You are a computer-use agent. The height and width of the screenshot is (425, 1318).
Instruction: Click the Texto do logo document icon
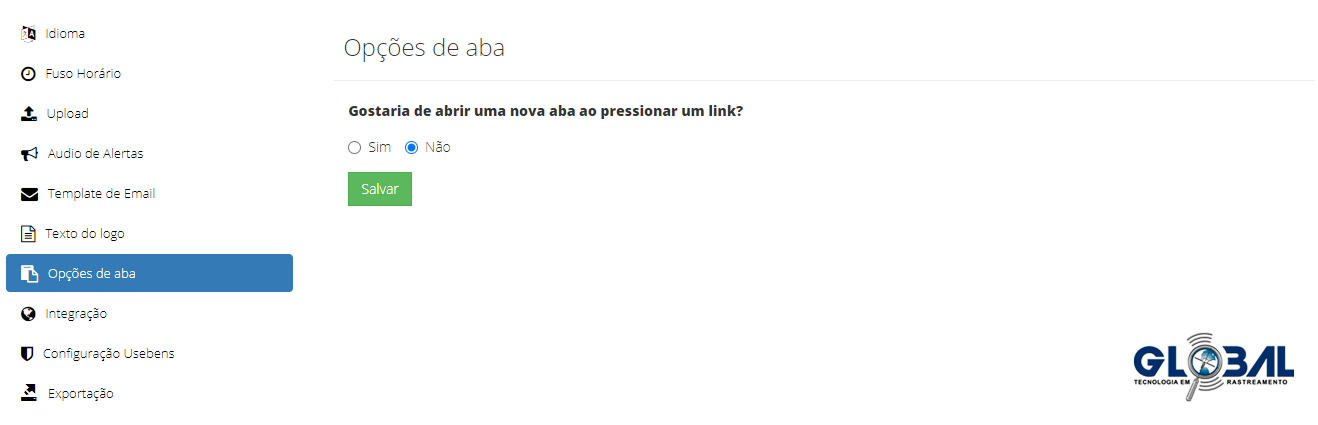point(28,234)
